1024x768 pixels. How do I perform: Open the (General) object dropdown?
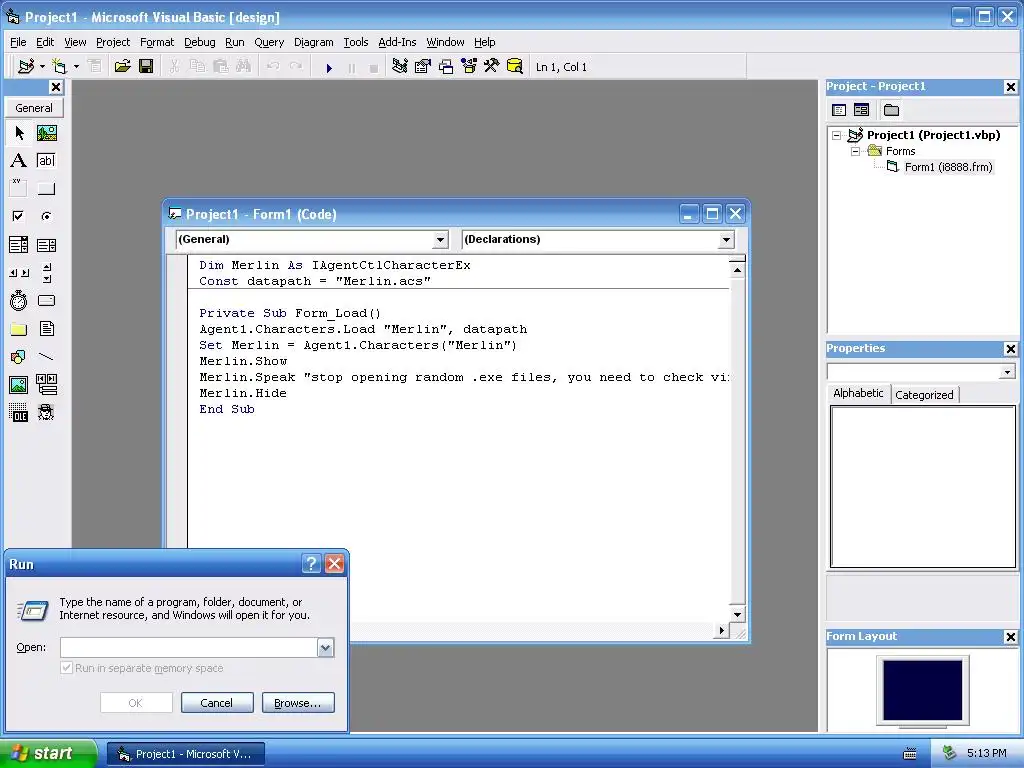pos(441,240)
